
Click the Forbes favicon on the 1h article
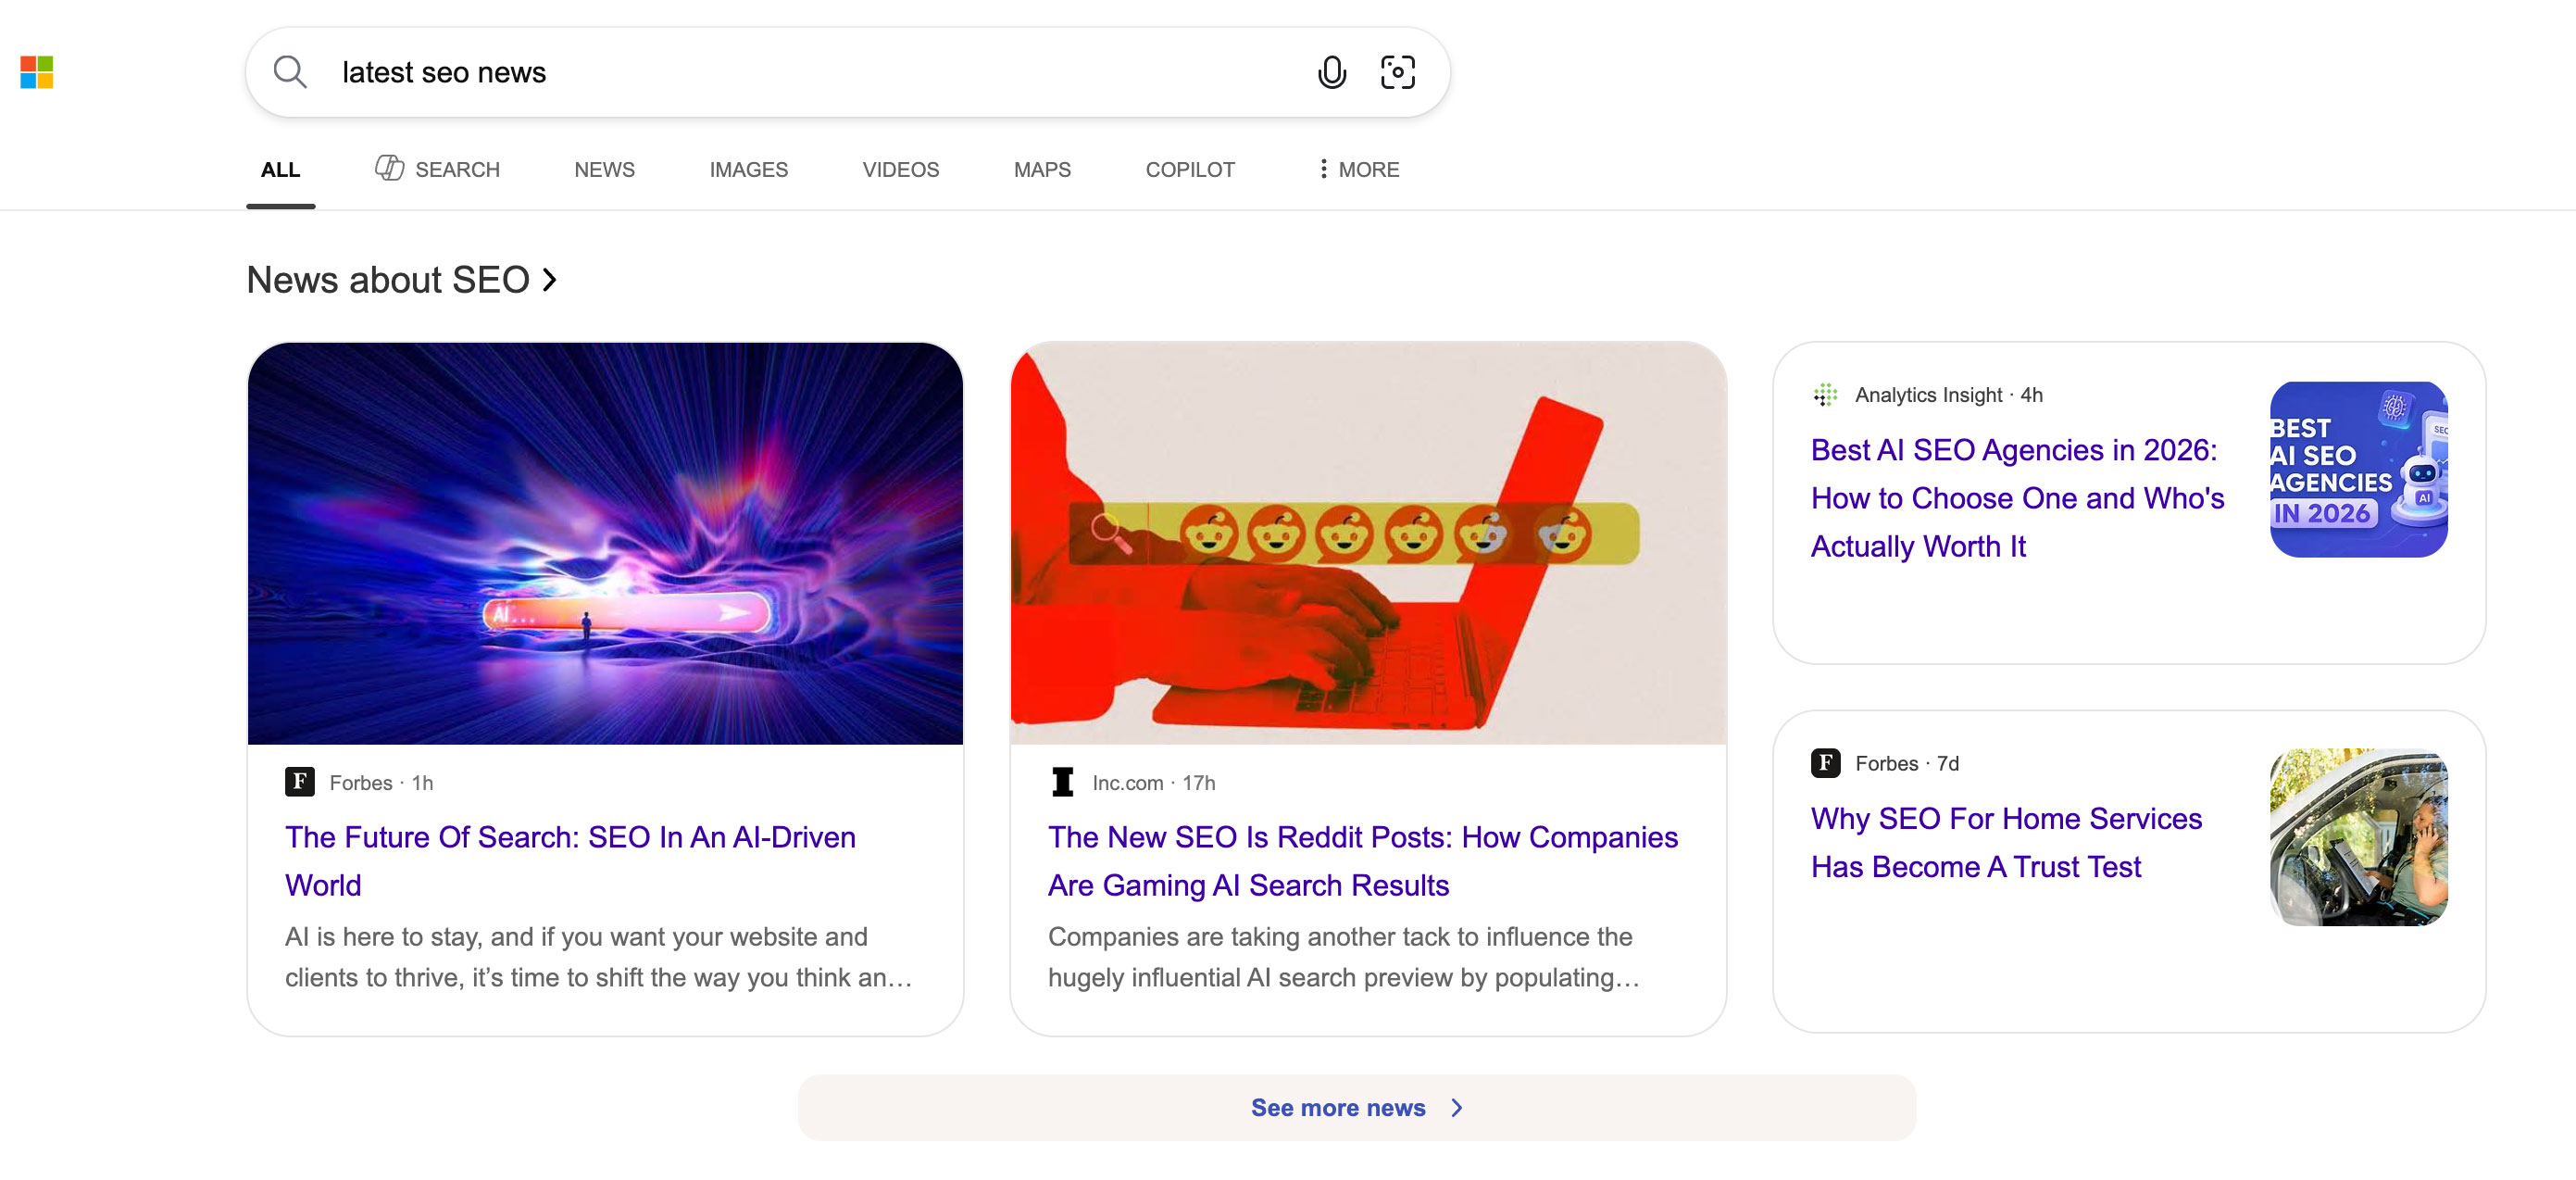300,782
